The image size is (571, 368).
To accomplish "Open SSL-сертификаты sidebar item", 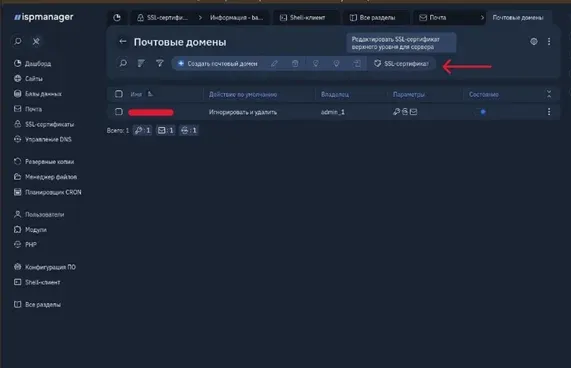I will 44,124.
